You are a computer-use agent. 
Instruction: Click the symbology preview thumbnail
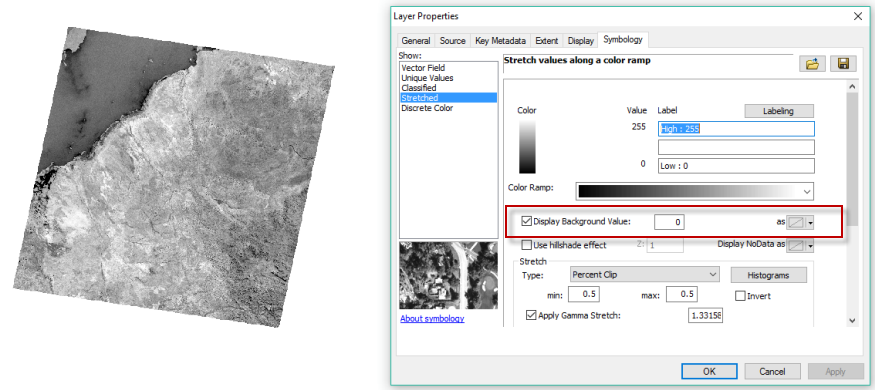tap(448, 275)
